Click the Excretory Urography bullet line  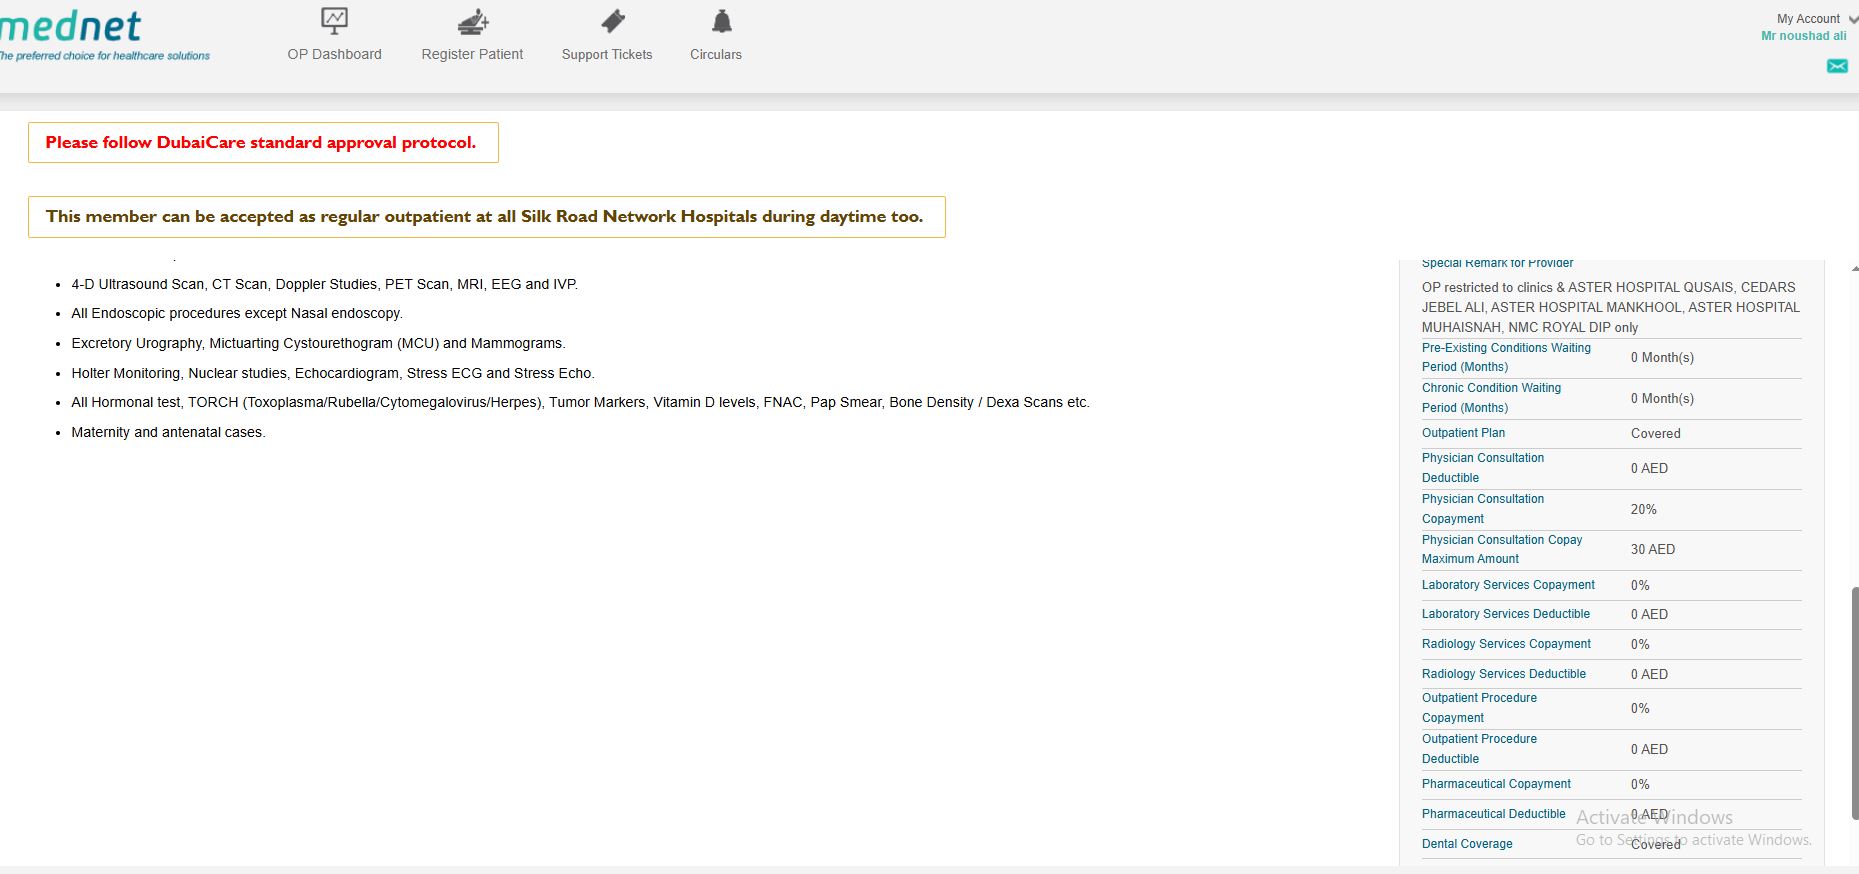pos(318,343)
